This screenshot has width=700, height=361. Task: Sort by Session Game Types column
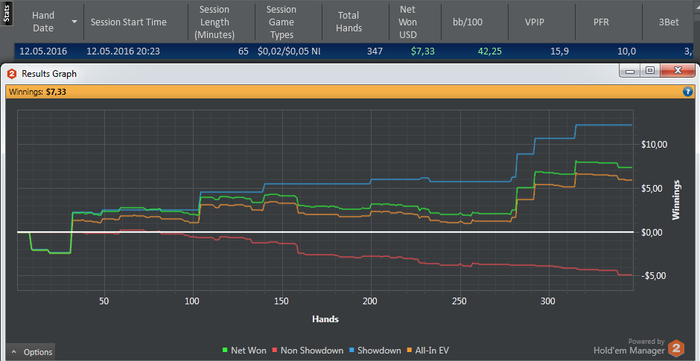(281, 22)
